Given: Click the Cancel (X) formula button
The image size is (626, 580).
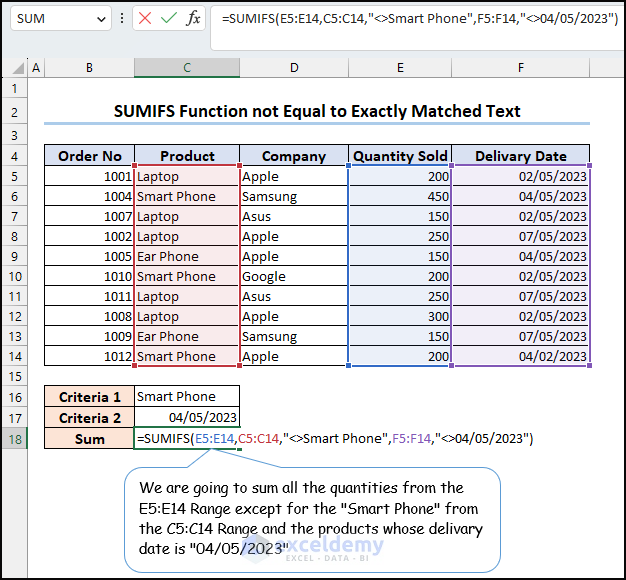Looking at the screenshot, I should tap(147, 19).
